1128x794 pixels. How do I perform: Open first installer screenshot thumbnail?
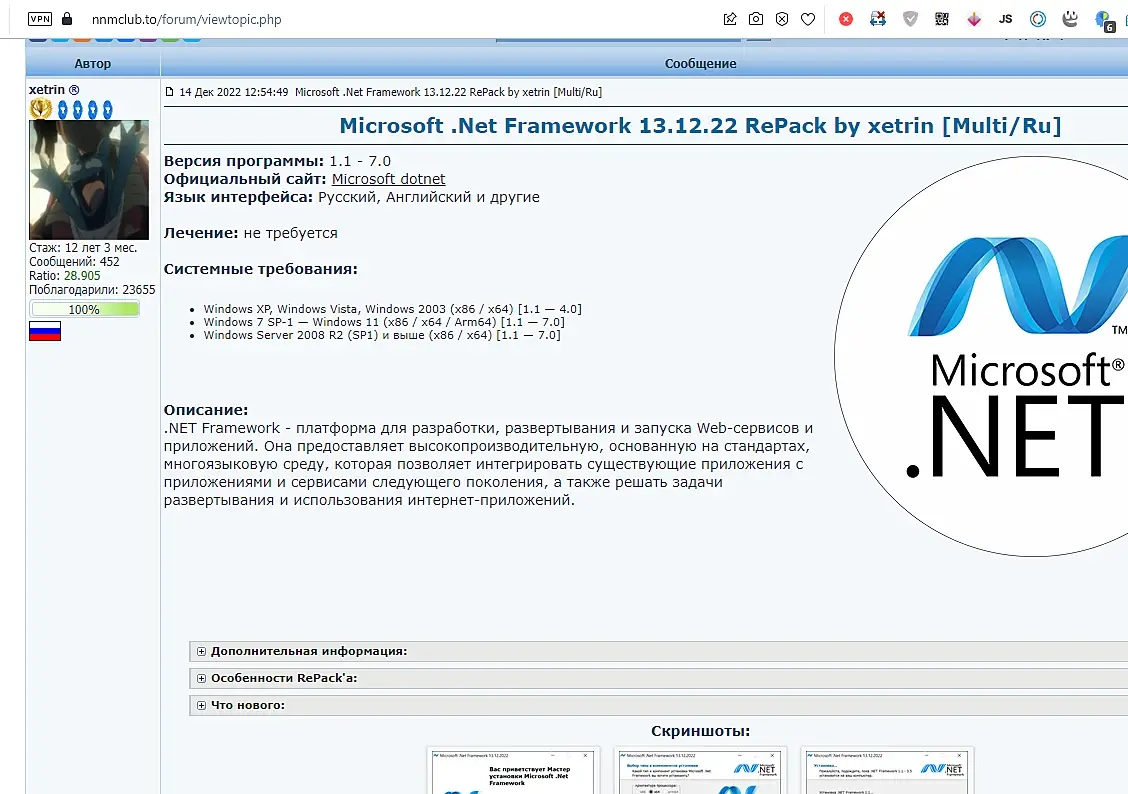(513, 771)
